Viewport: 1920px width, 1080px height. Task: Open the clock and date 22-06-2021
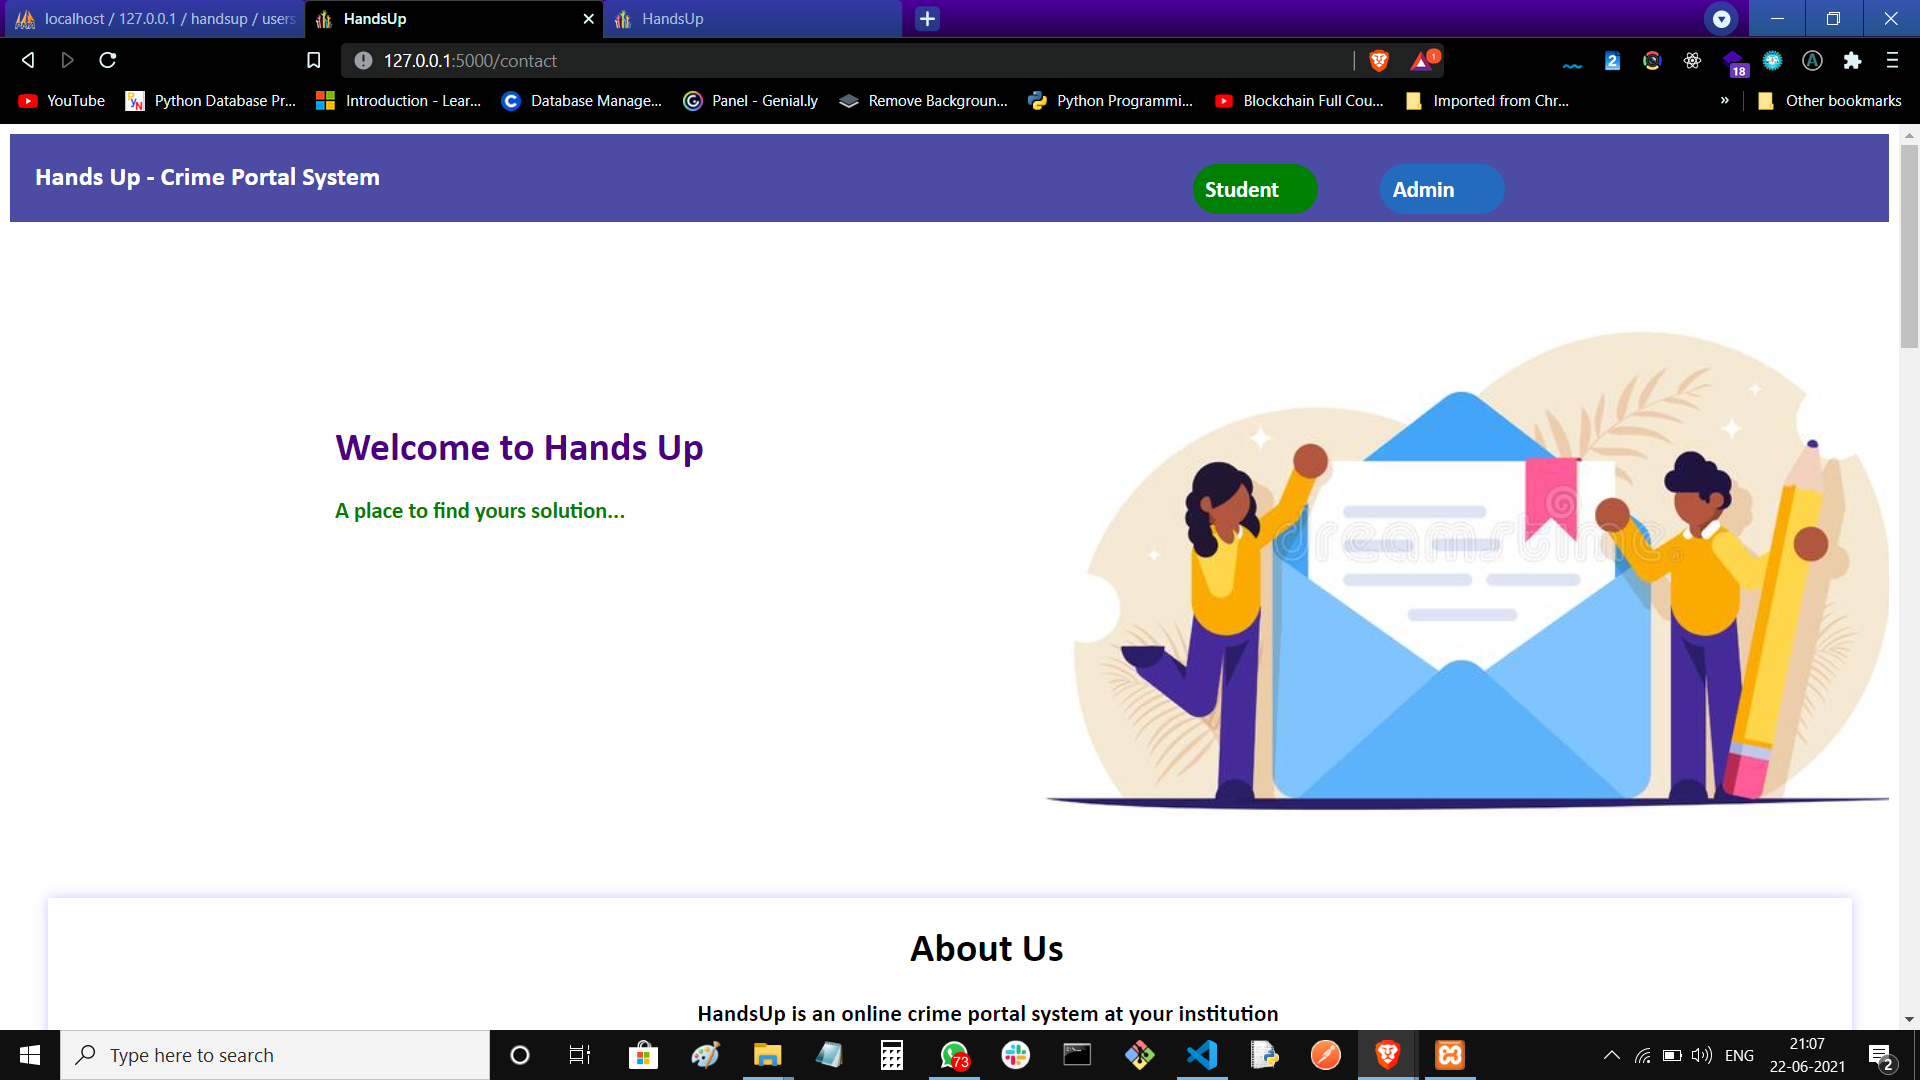1807,1055
